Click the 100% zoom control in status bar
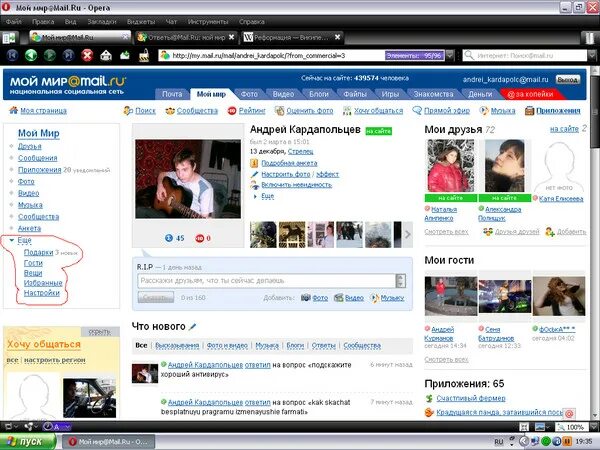The width and height of the screenshot is (600, 450). point(575,427)
